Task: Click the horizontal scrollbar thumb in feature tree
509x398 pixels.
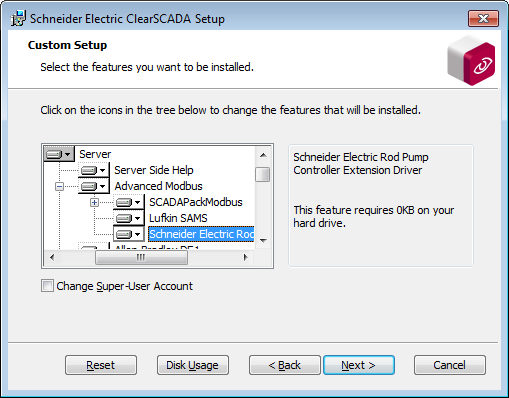Action: coord(141,257)
